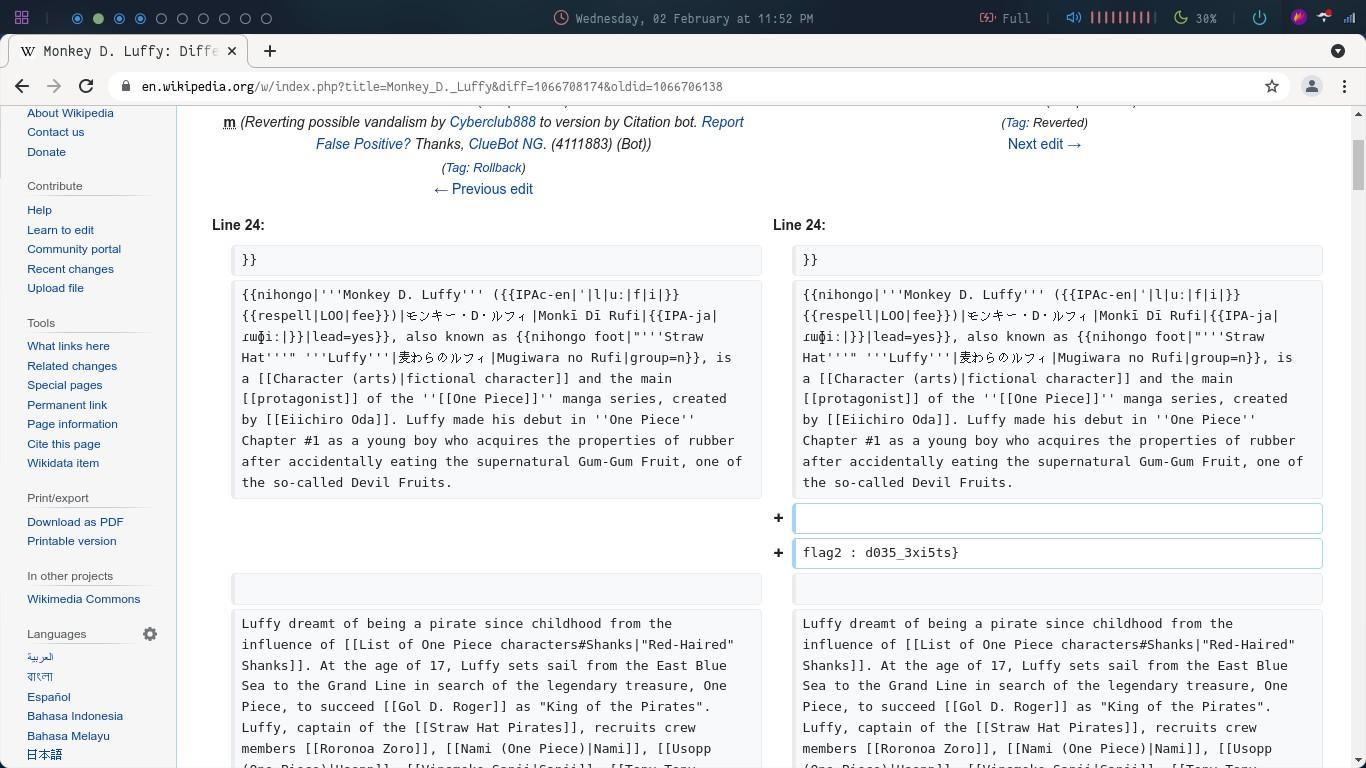1366x768 pixels.
Task: Open the Wikidata item link
Action: 63,463
